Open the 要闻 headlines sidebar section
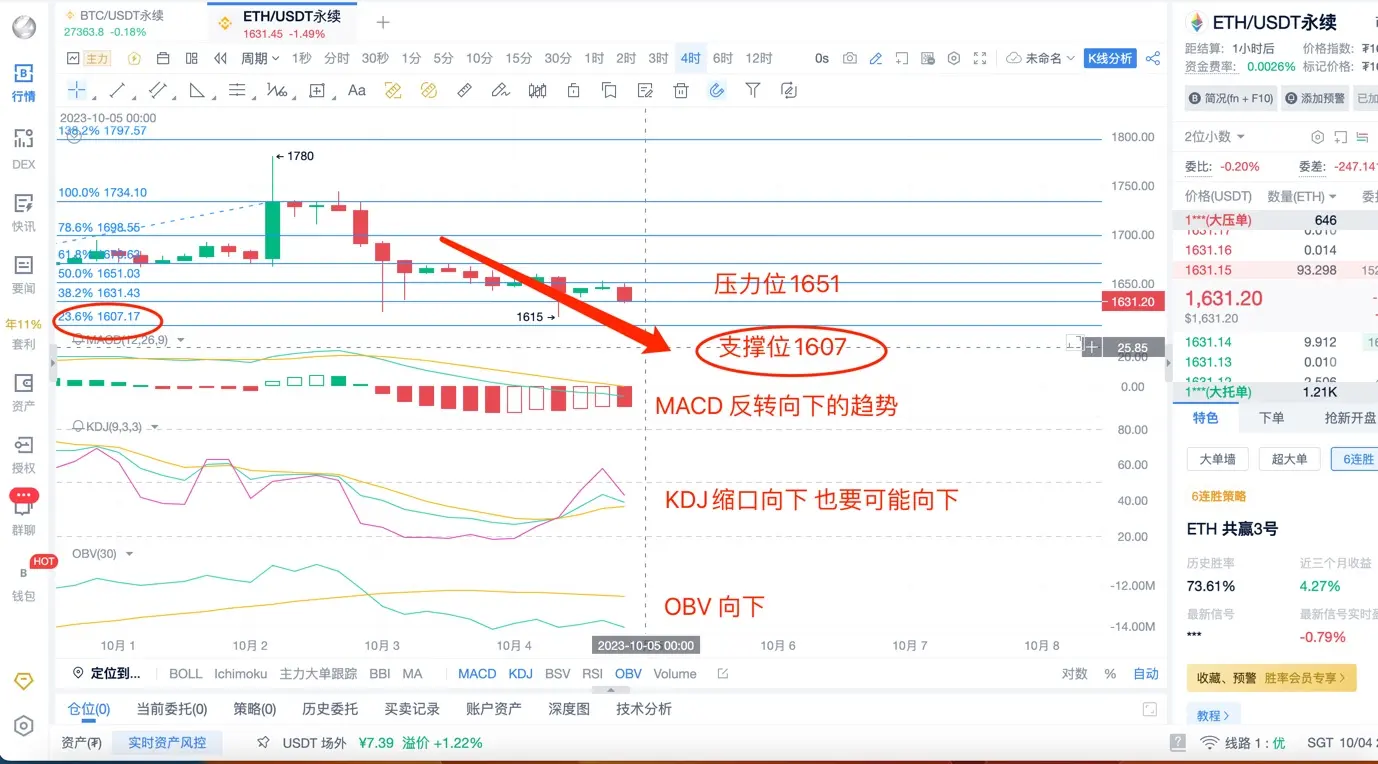 click(24, 275)
